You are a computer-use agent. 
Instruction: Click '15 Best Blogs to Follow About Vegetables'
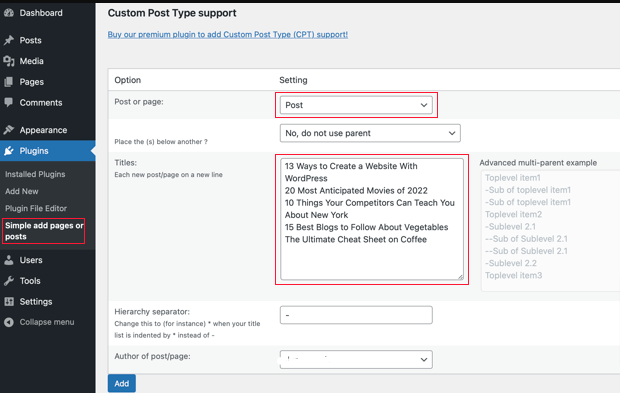(367, 227)
